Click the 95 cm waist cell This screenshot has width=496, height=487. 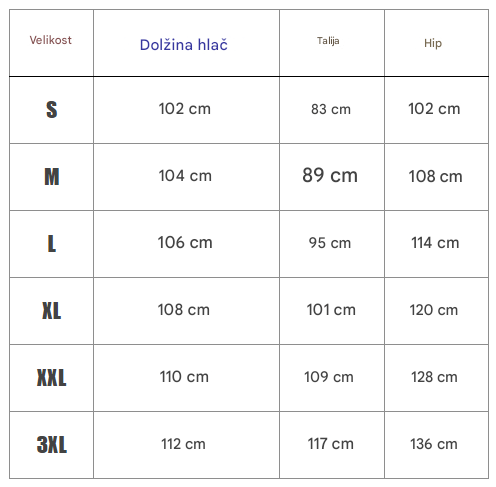[x=330, y=243]
